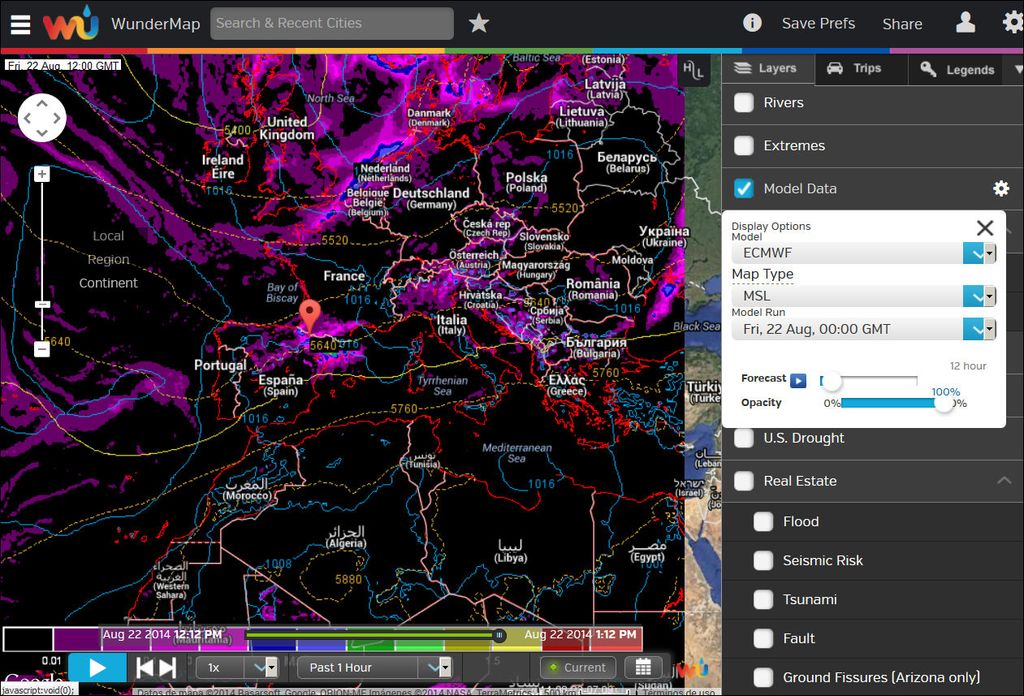The image size is (1024, 696).
Task: Open the Past 1 Hour dropdown
Action: (375, 668)
